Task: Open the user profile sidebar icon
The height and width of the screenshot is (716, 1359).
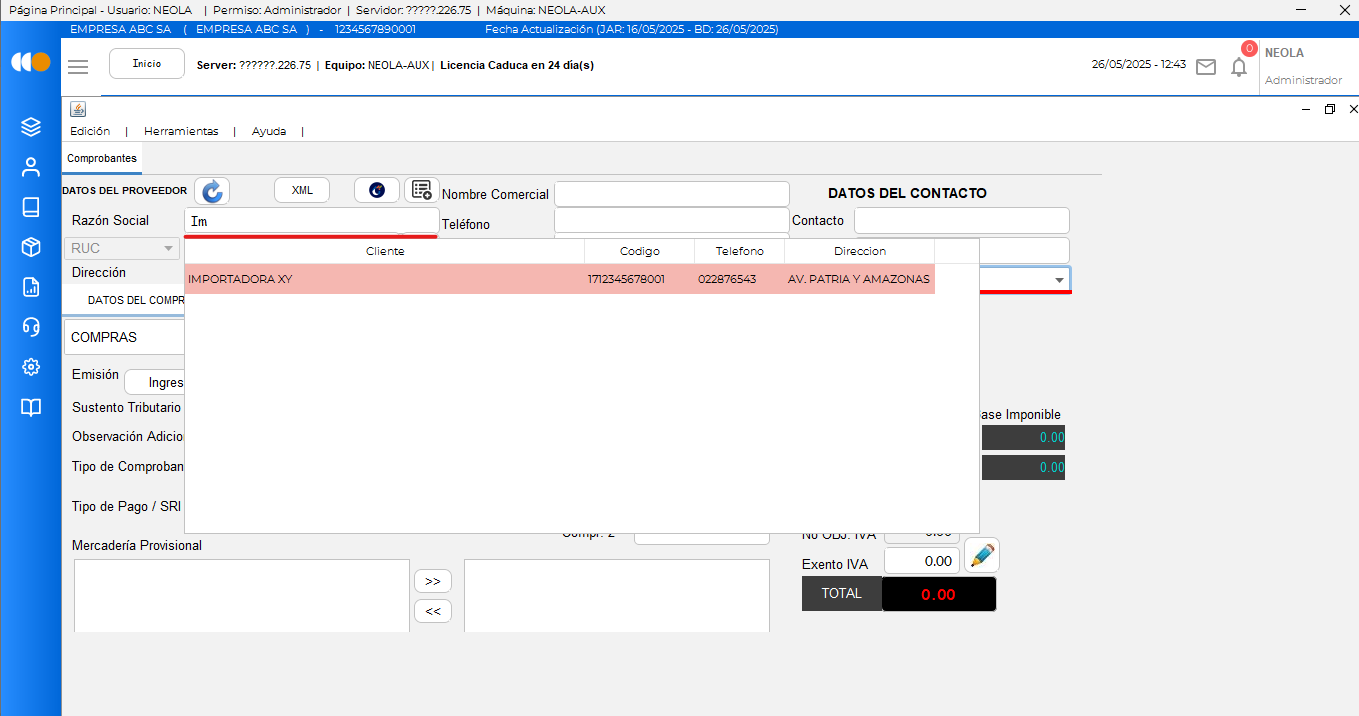Action: click(x=31, y=167)
